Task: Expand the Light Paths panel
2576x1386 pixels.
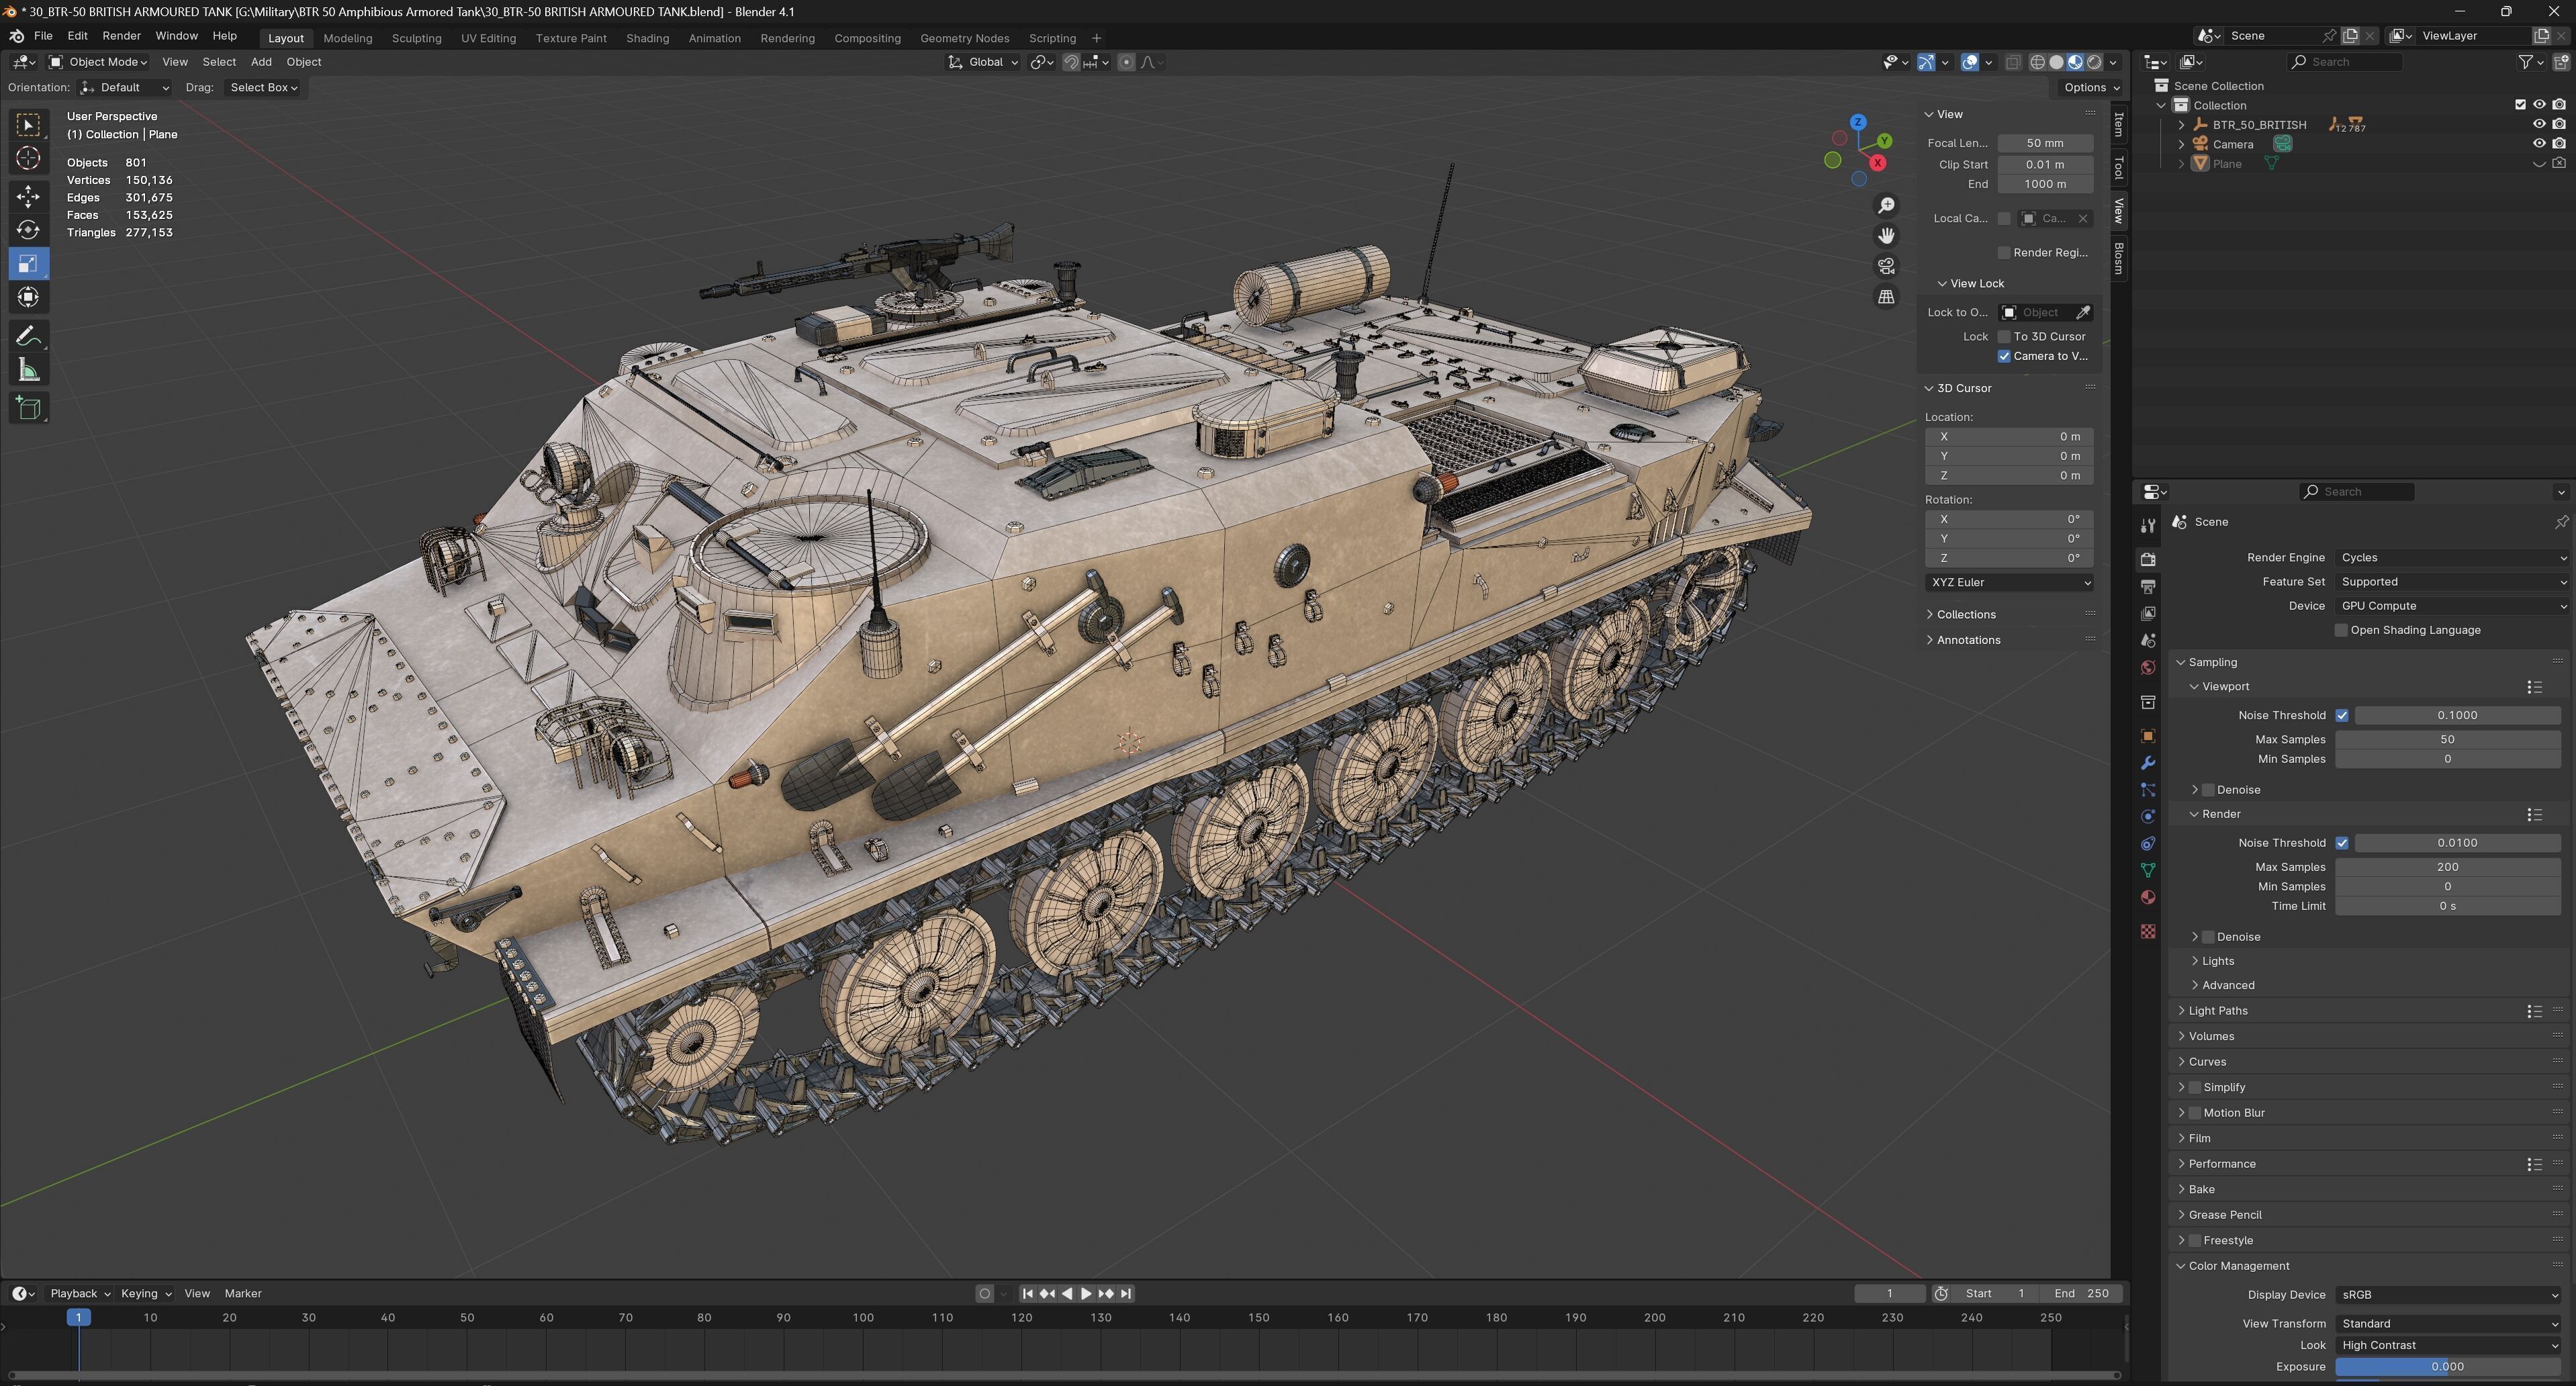Action: [x=2218, y=1011]
